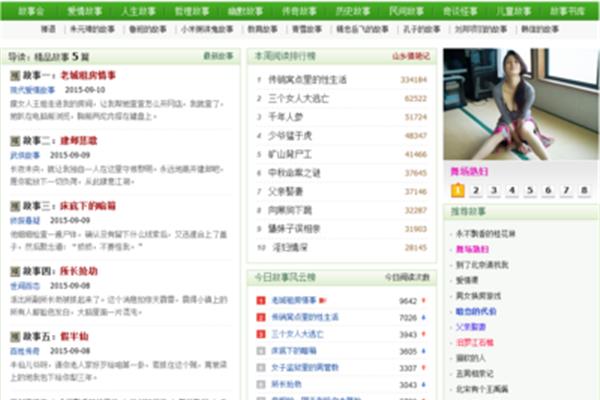Screen dimensions: 600x400
Task: Click the red flag icon after 老城租房情事
Action: point(322,300)
